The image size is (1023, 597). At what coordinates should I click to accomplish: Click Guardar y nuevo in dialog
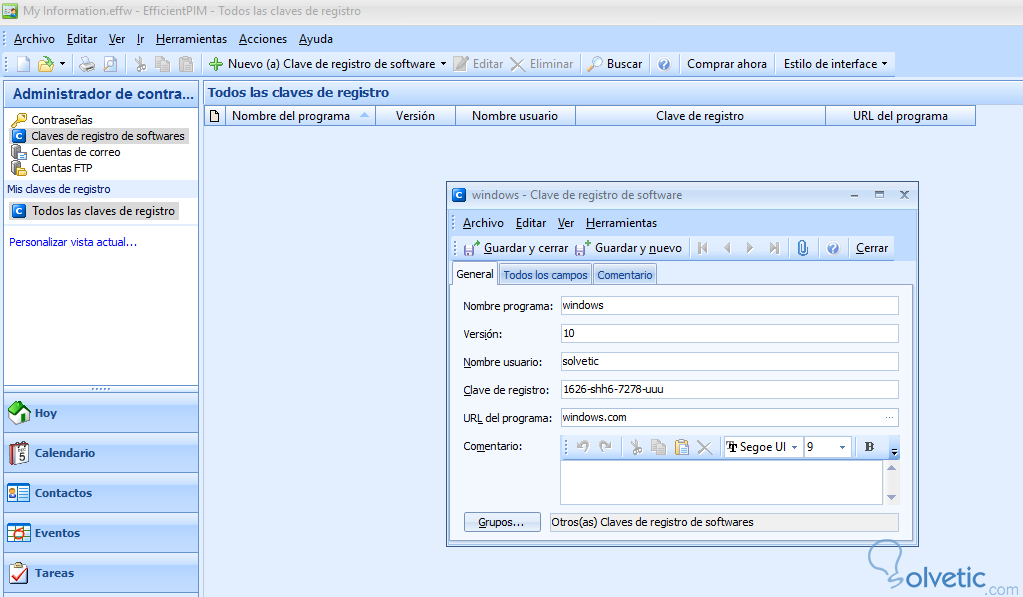click(x=628, y=248)
